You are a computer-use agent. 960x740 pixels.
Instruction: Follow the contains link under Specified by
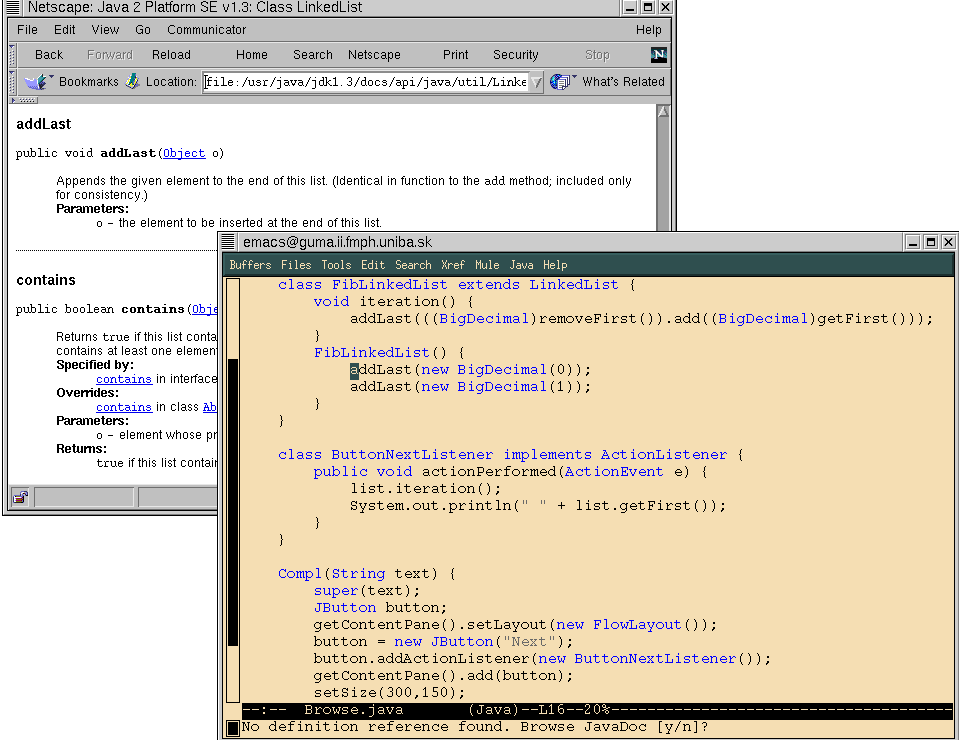click(x=123, y=379)
